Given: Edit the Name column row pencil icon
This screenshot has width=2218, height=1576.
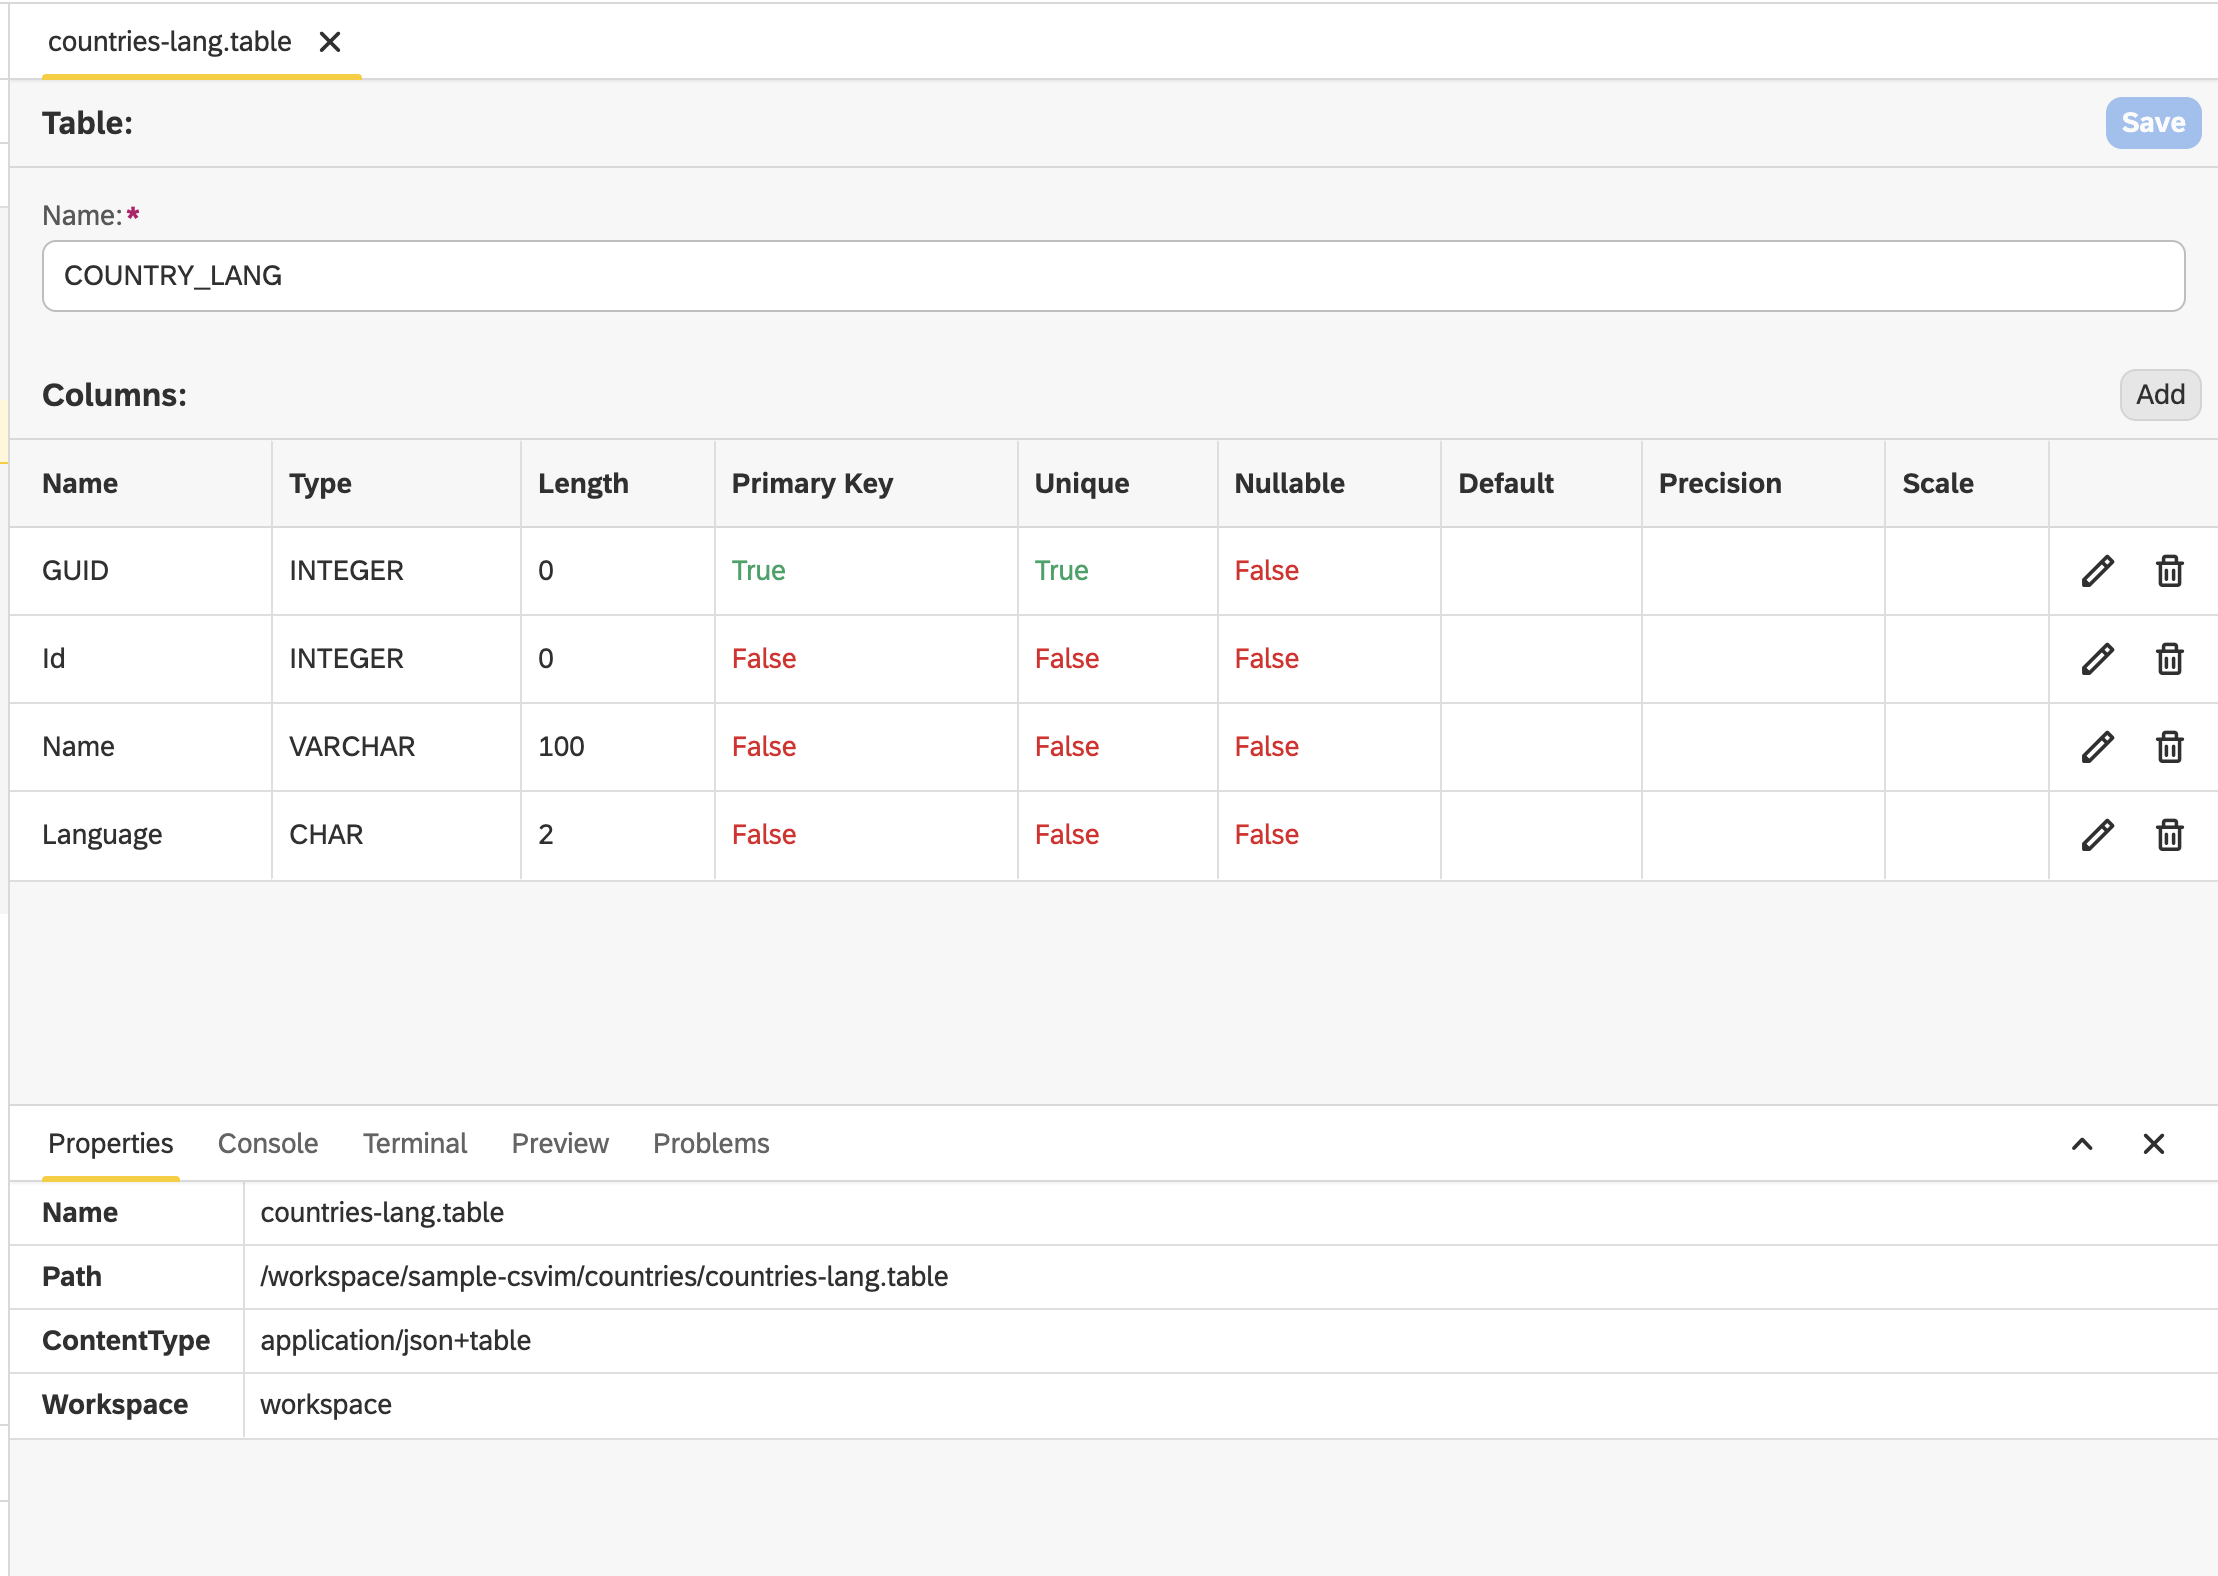Looking at the screenshot, I should [x=2097, y=747].
